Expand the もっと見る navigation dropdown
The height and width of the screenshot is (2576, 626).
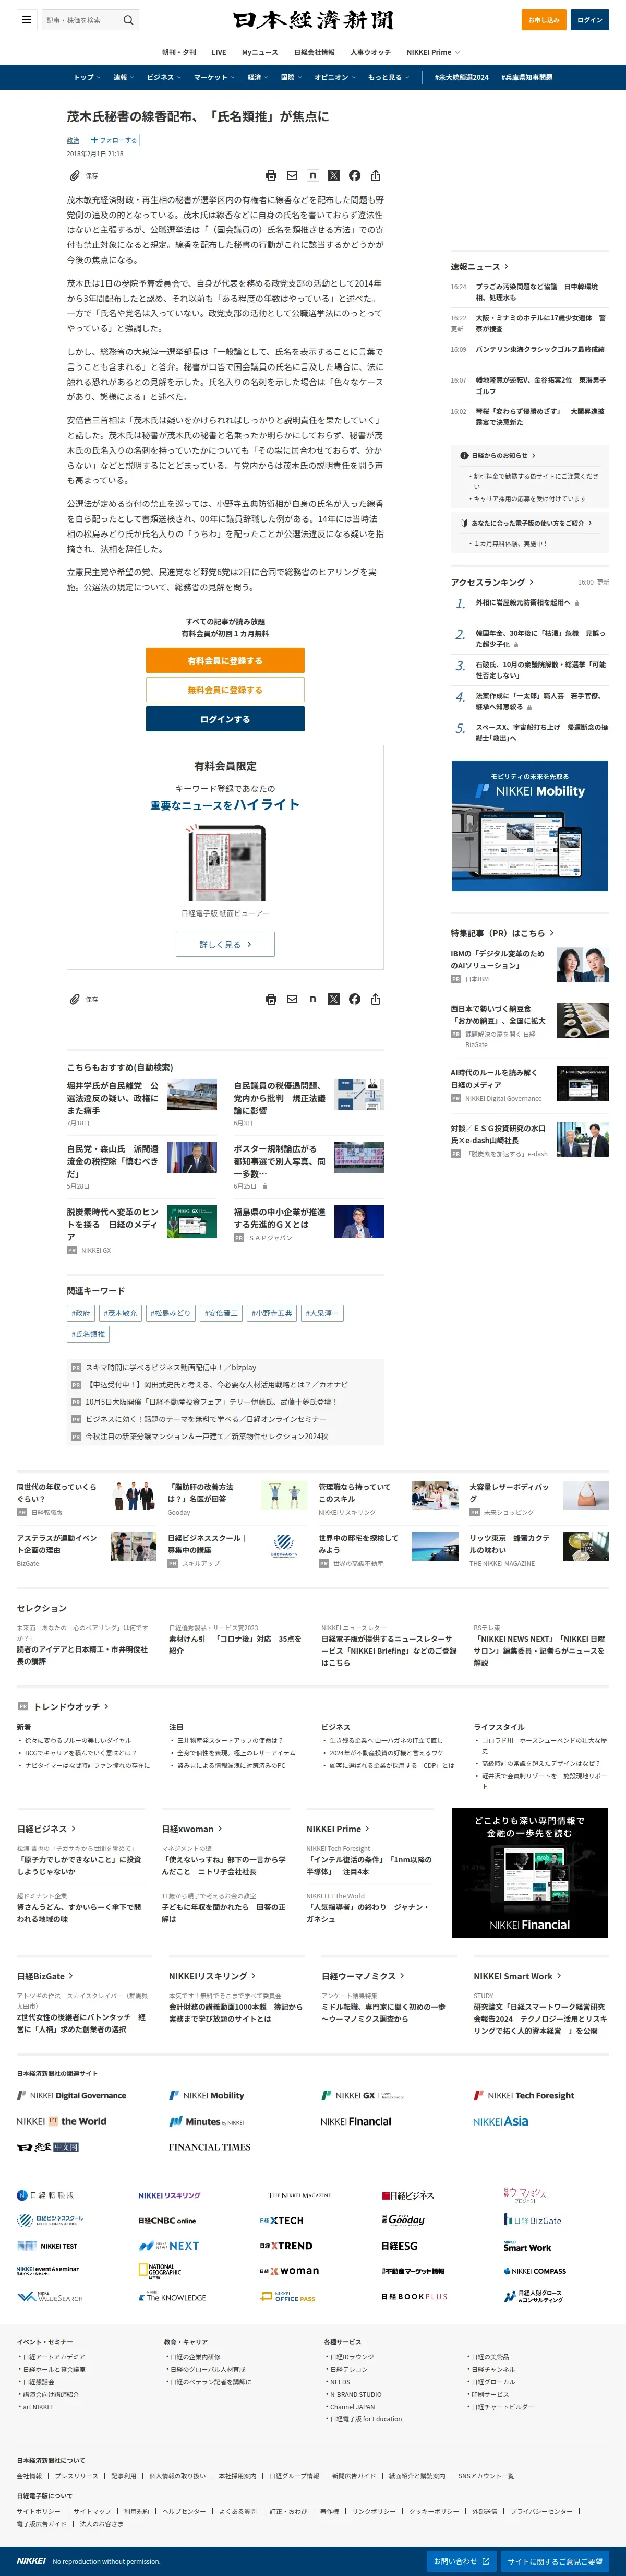tap(388, 77)
